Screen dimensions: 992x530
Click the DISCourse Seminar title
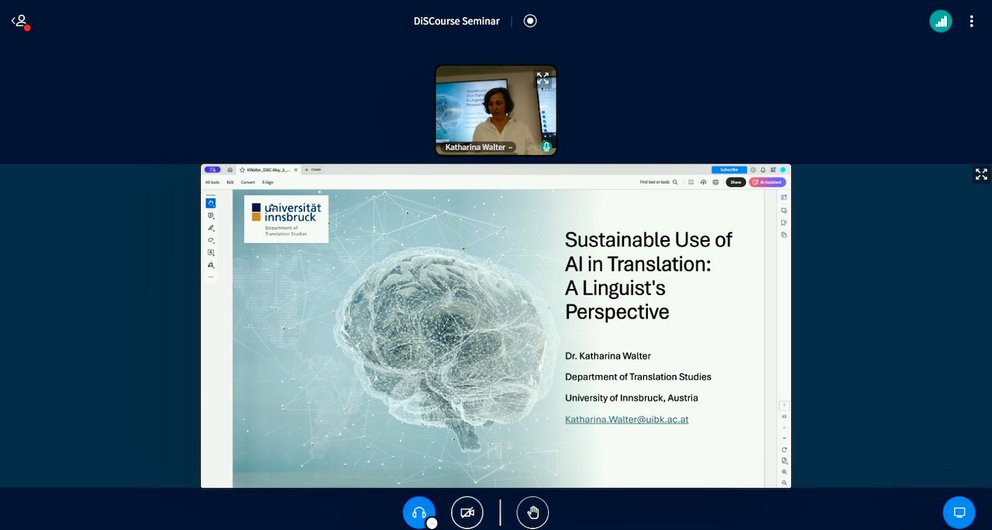[456, 21]
